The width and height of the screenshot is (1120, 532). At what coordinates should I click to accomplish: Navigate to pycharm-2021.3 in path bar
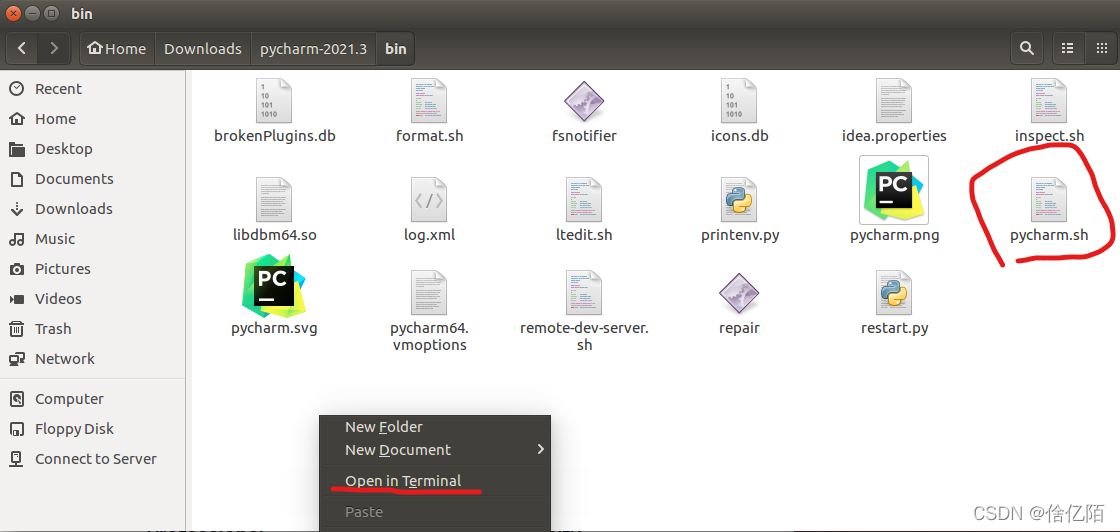(x=314, y=49)
